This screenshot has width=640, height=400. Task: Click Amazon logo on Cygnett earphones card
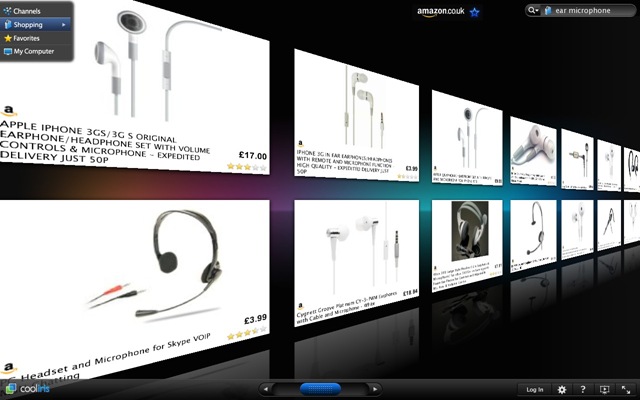pyautogui.click(x=301, y=306)
